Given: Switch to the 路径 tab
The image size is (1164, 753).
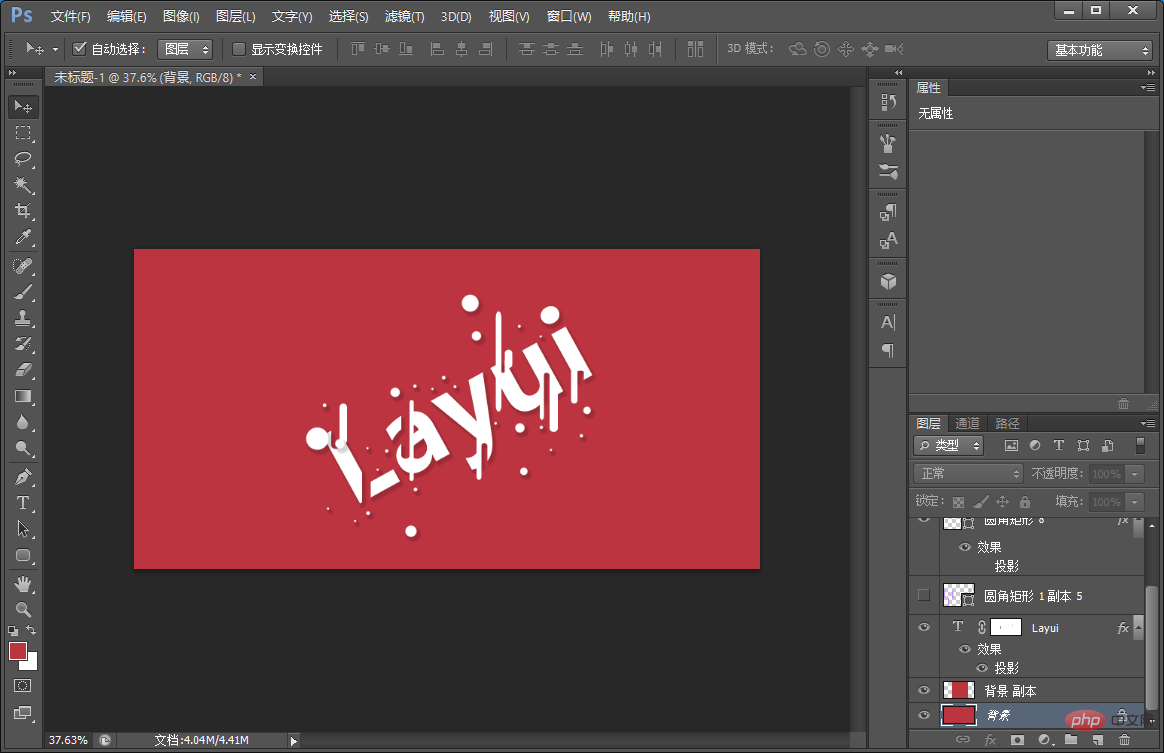Looking at the screenshot, I should pyautogui.click(x=1007, y=423).
